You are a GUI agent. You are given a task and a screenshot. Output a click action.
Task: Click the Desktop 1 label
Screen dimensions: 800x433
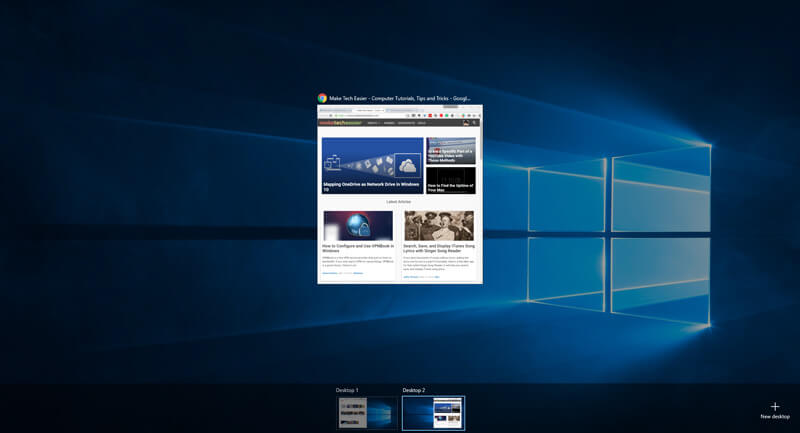pyautogui.click(x=347, y=390)
